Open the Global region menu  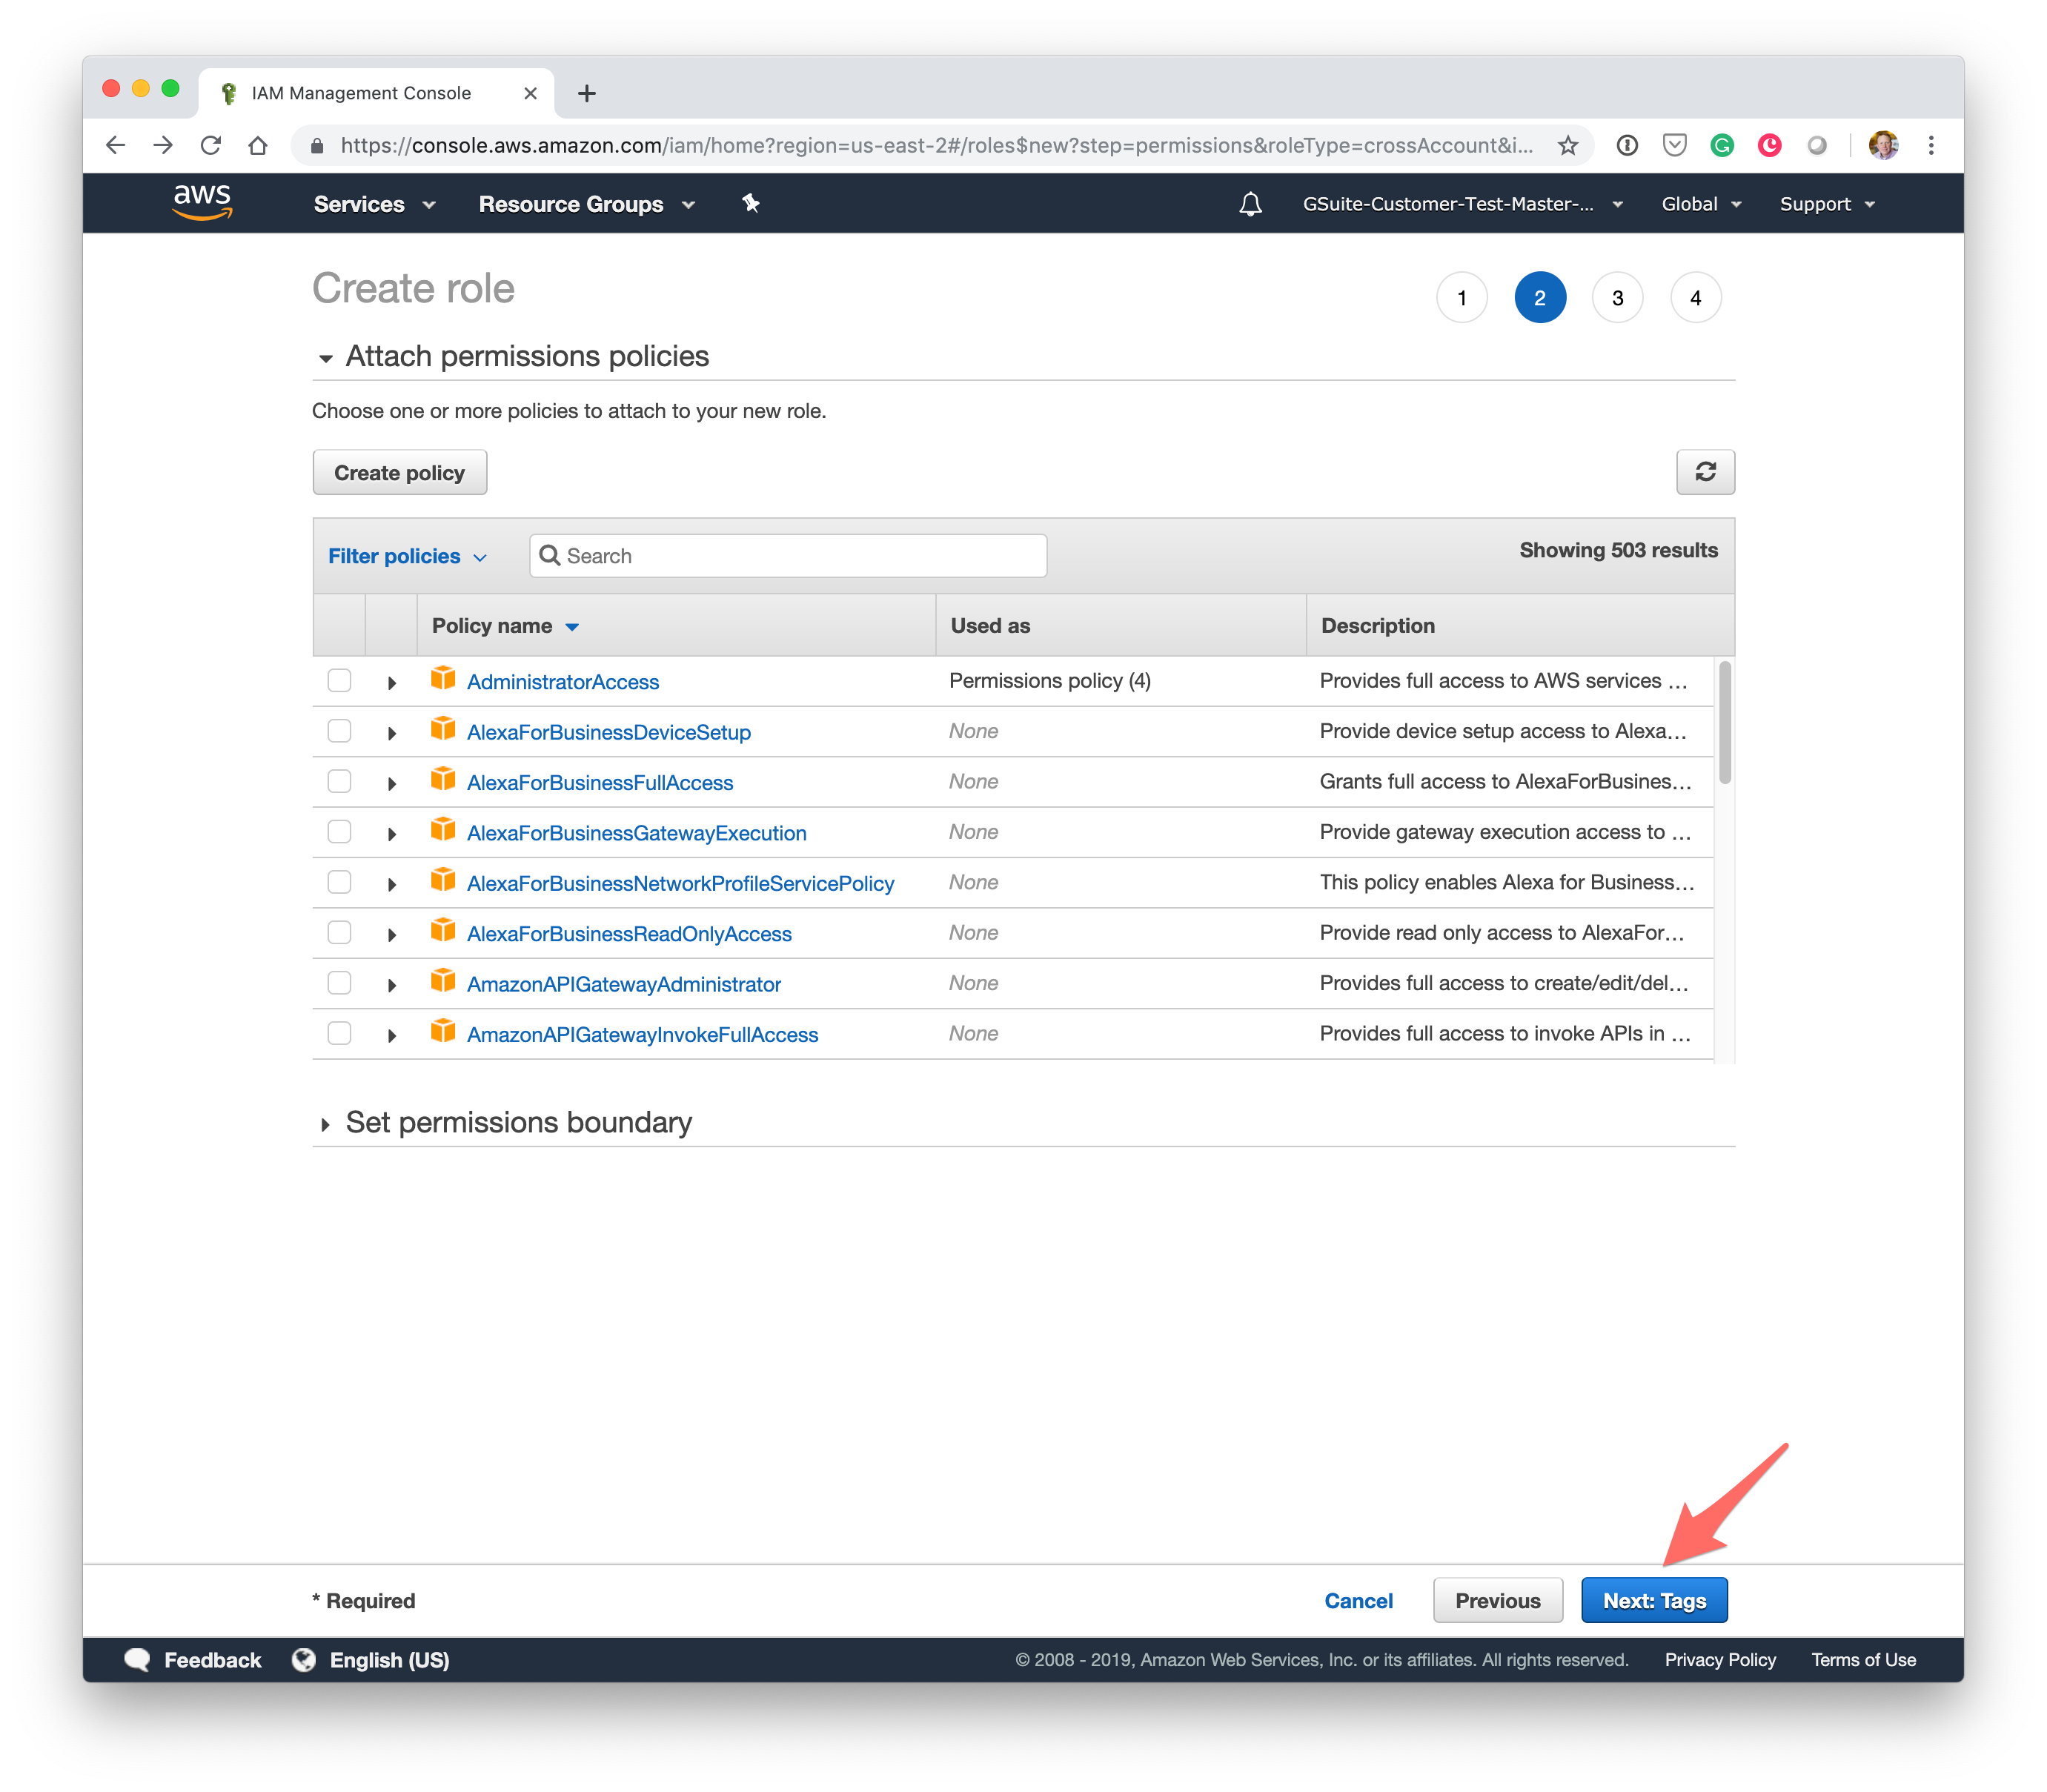coord(1701,204)
